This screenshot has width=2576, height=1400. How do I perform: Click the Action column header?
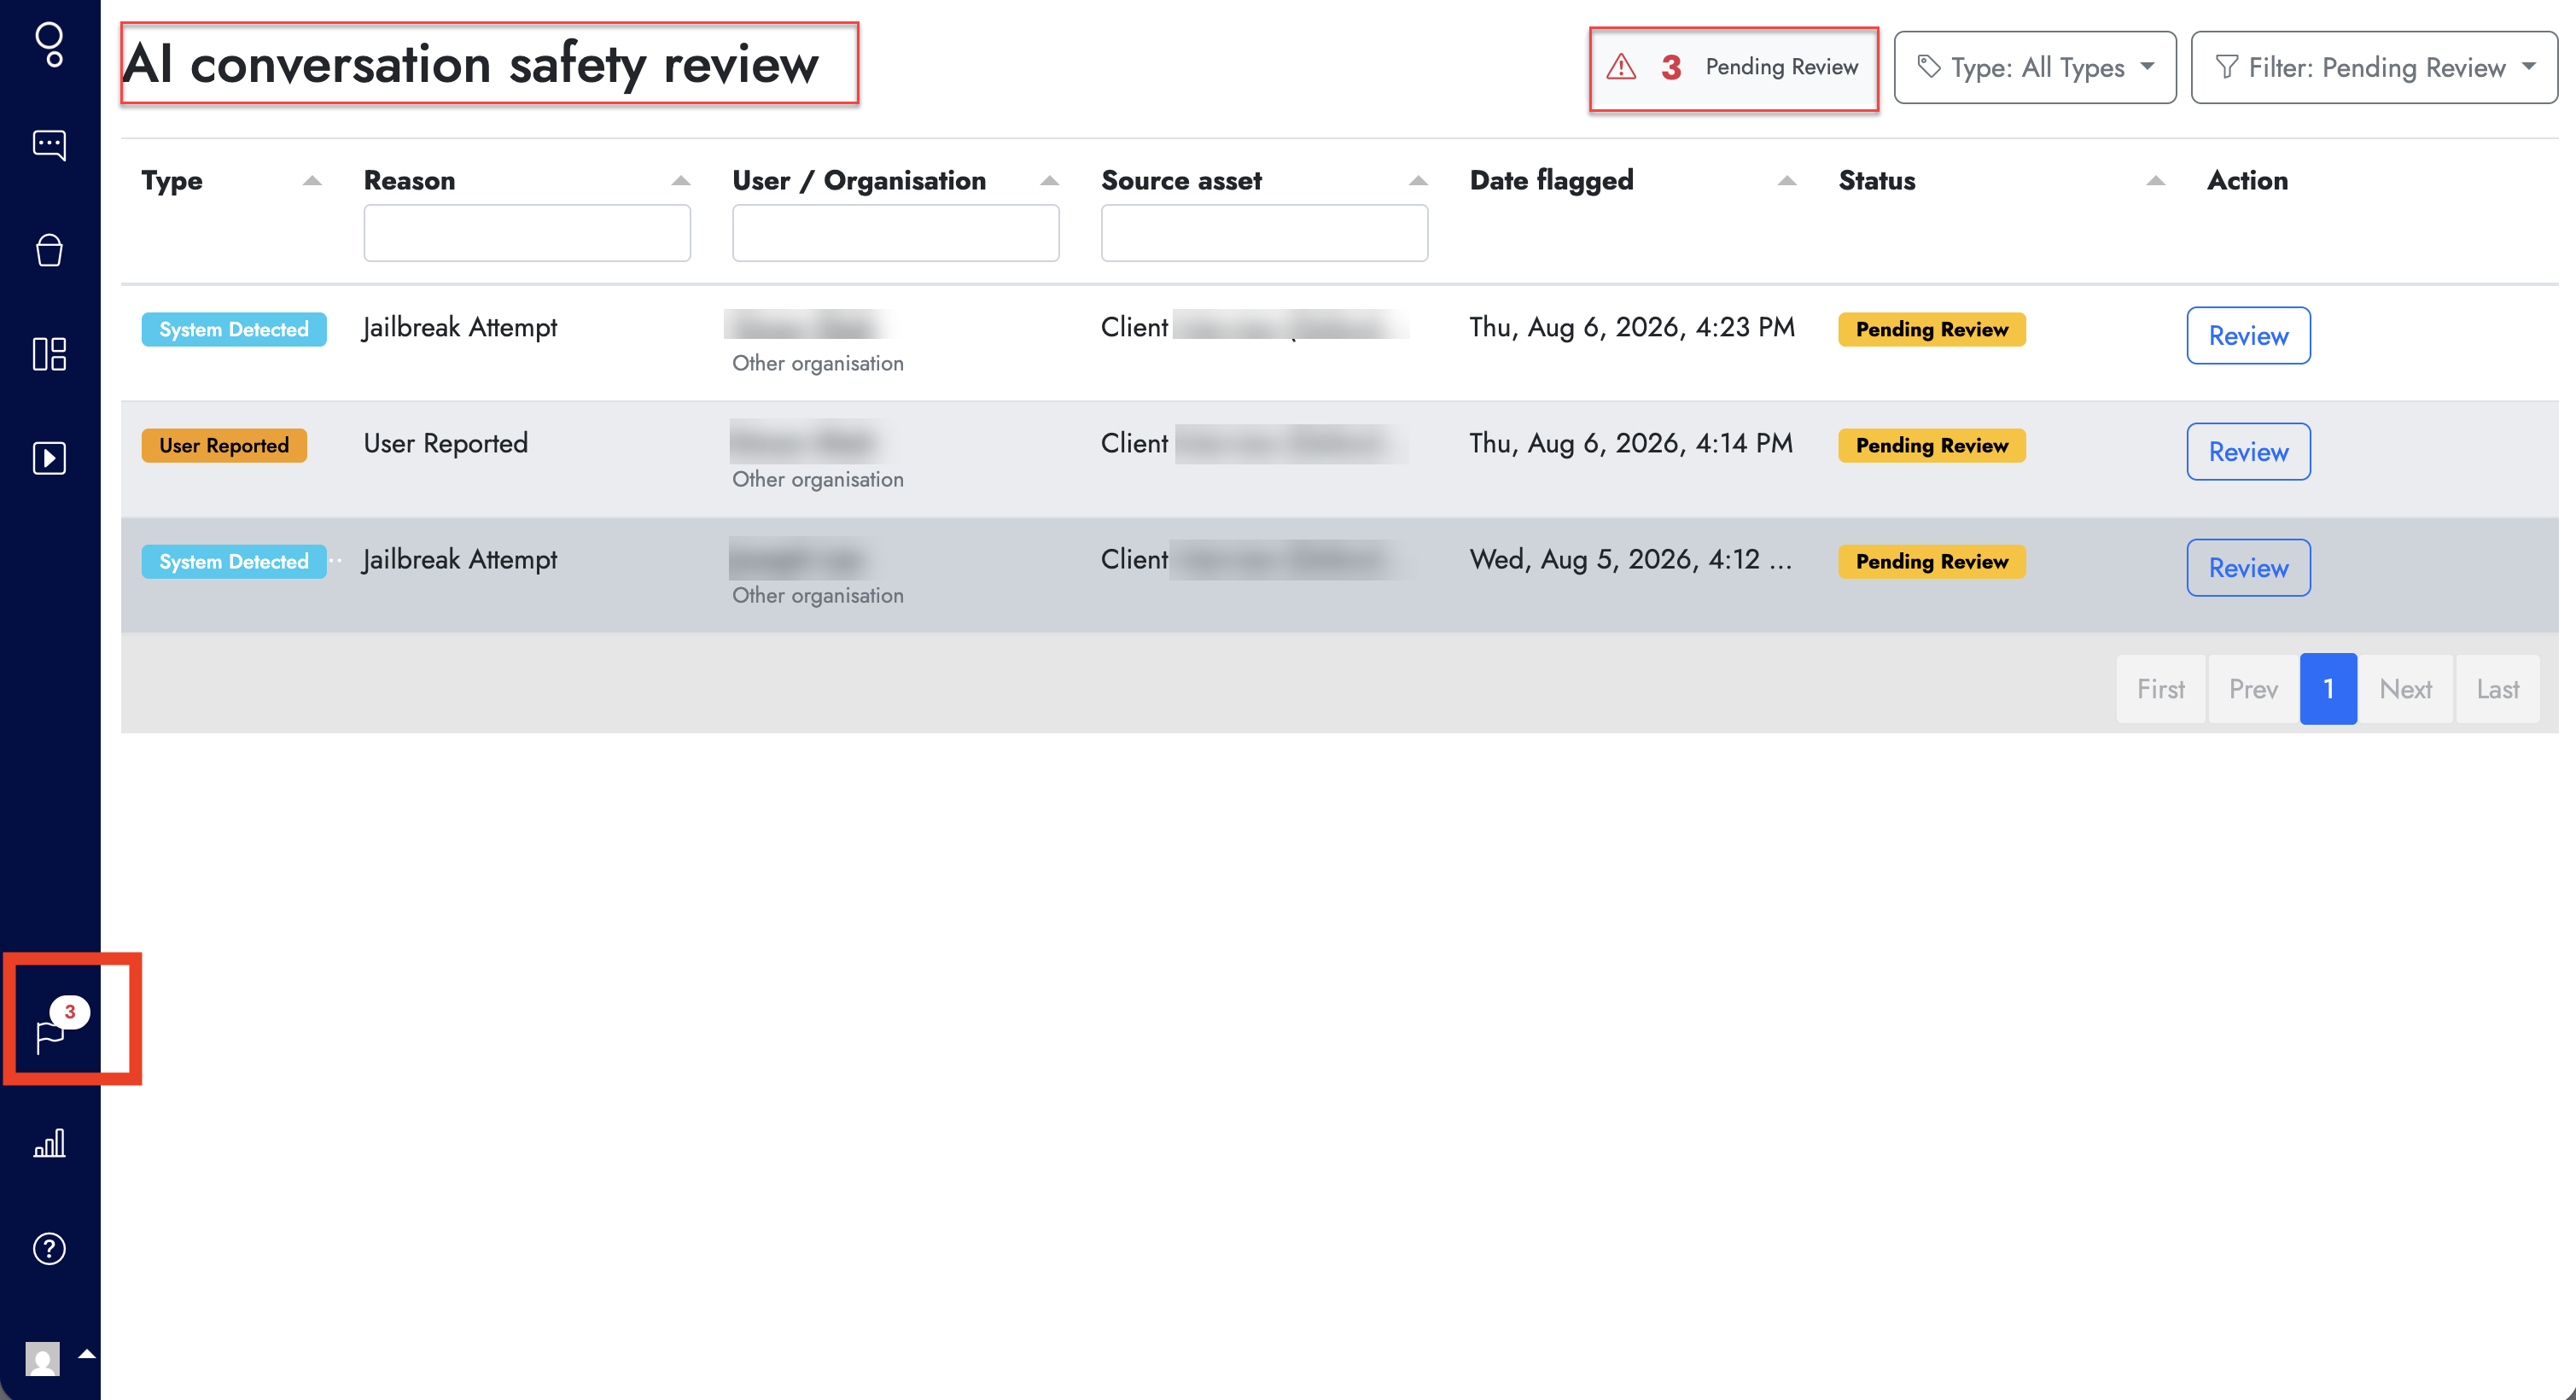coord(2247,180)
